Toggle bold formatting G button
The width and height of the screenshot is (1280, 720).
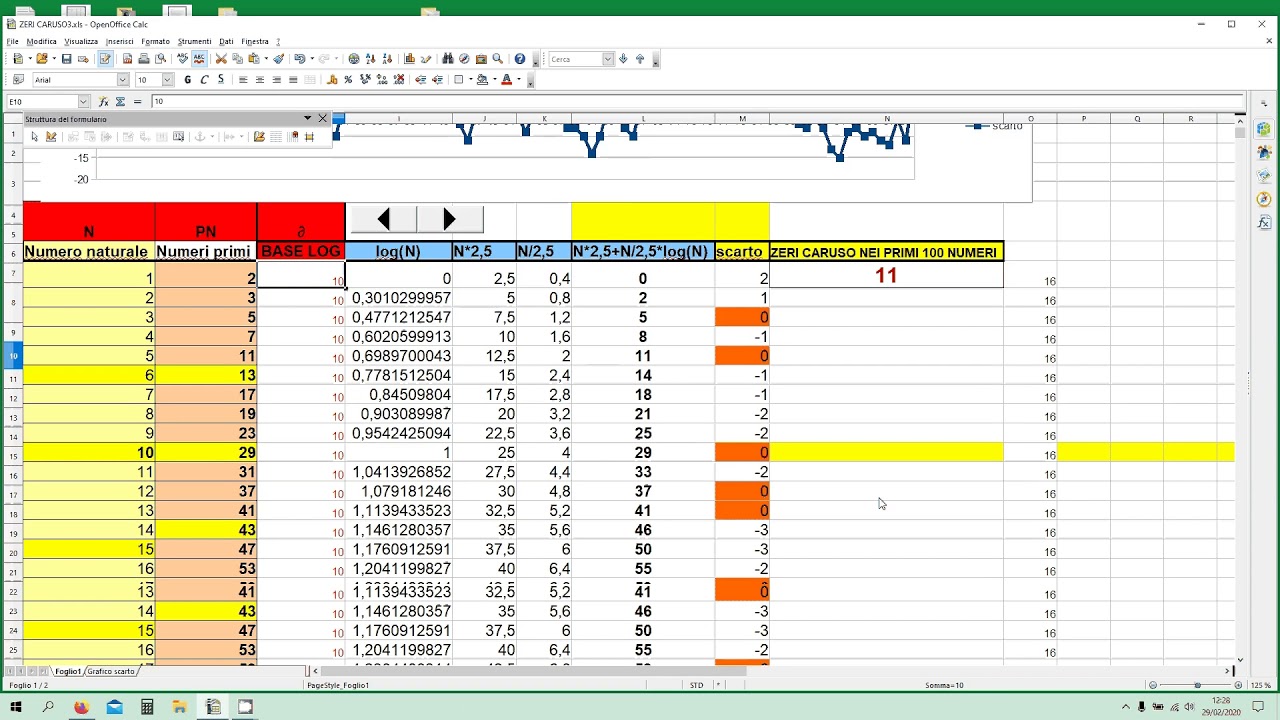pos(187,79)
